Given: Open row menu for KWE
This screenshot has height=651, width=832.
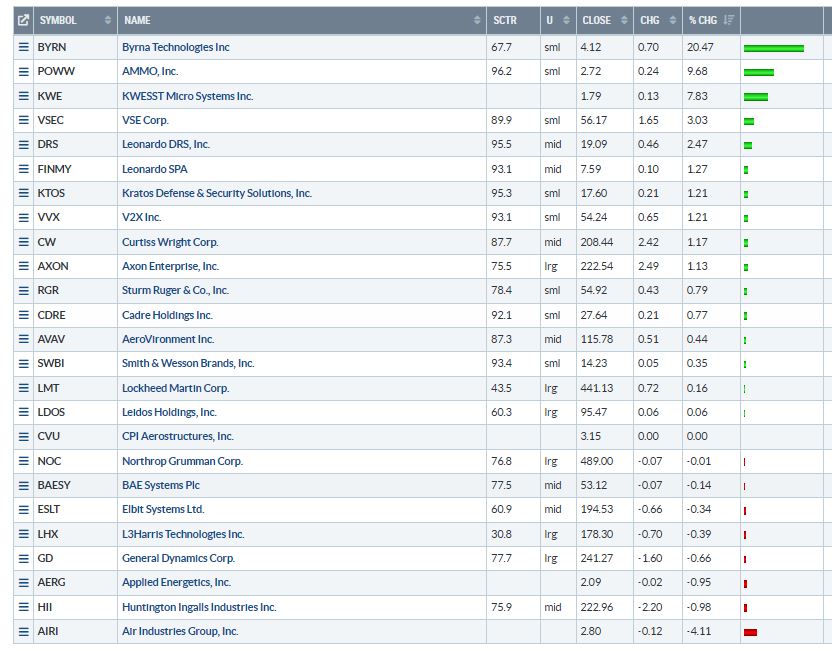Looking at the screenshot, I should 23,96.
